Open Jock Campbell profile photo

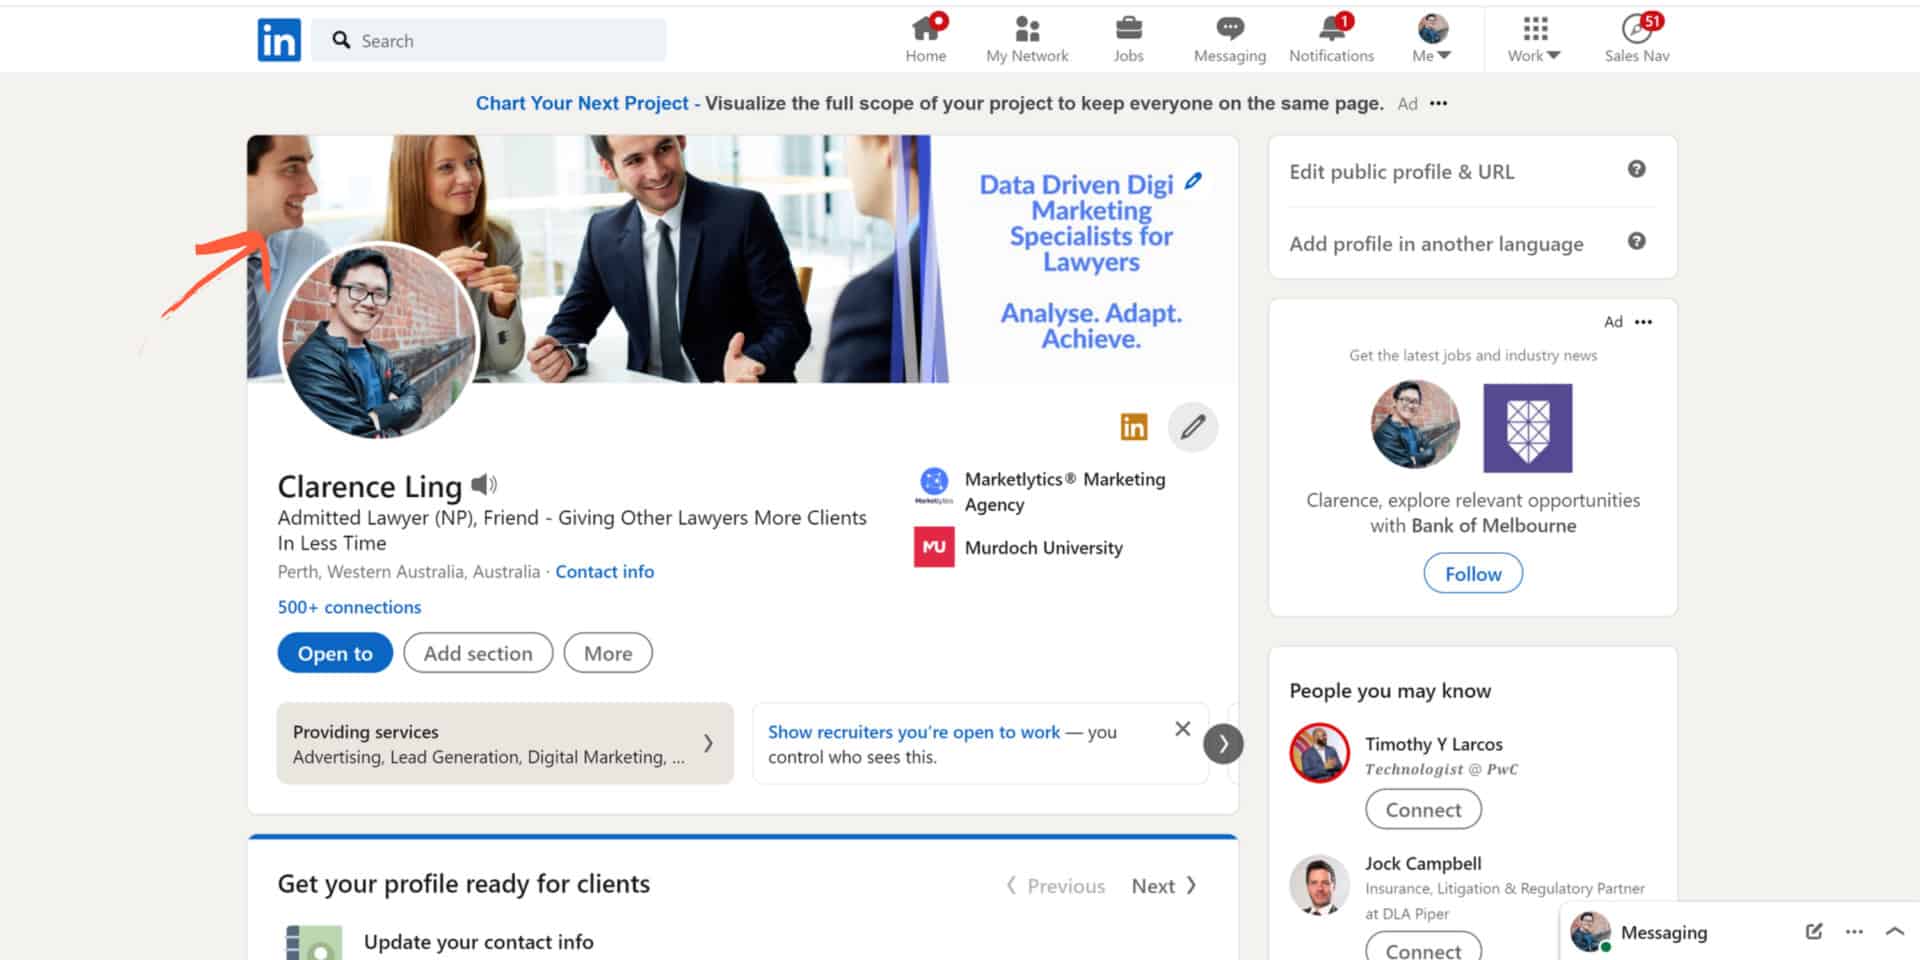pos(1319,886)
